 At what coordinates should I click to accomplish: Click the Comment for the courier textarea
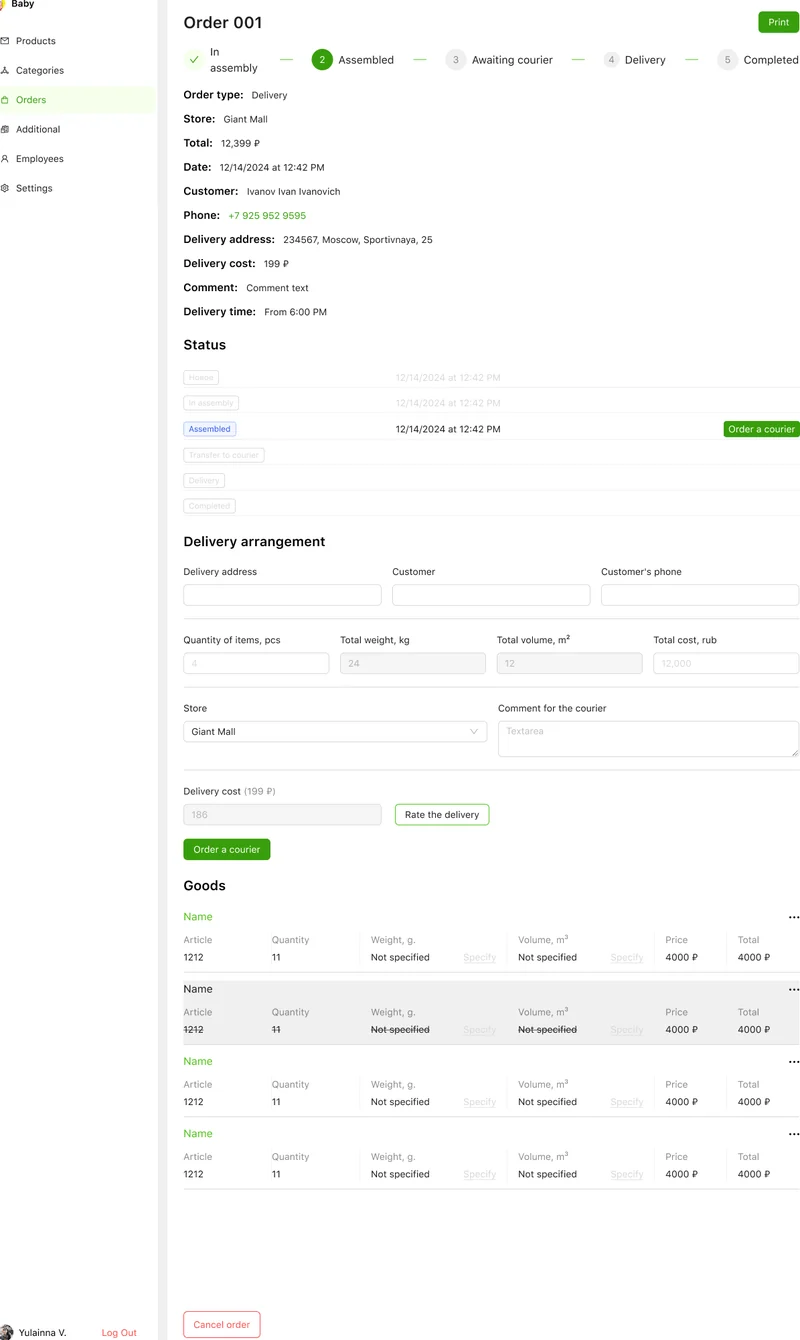point(648,739)
